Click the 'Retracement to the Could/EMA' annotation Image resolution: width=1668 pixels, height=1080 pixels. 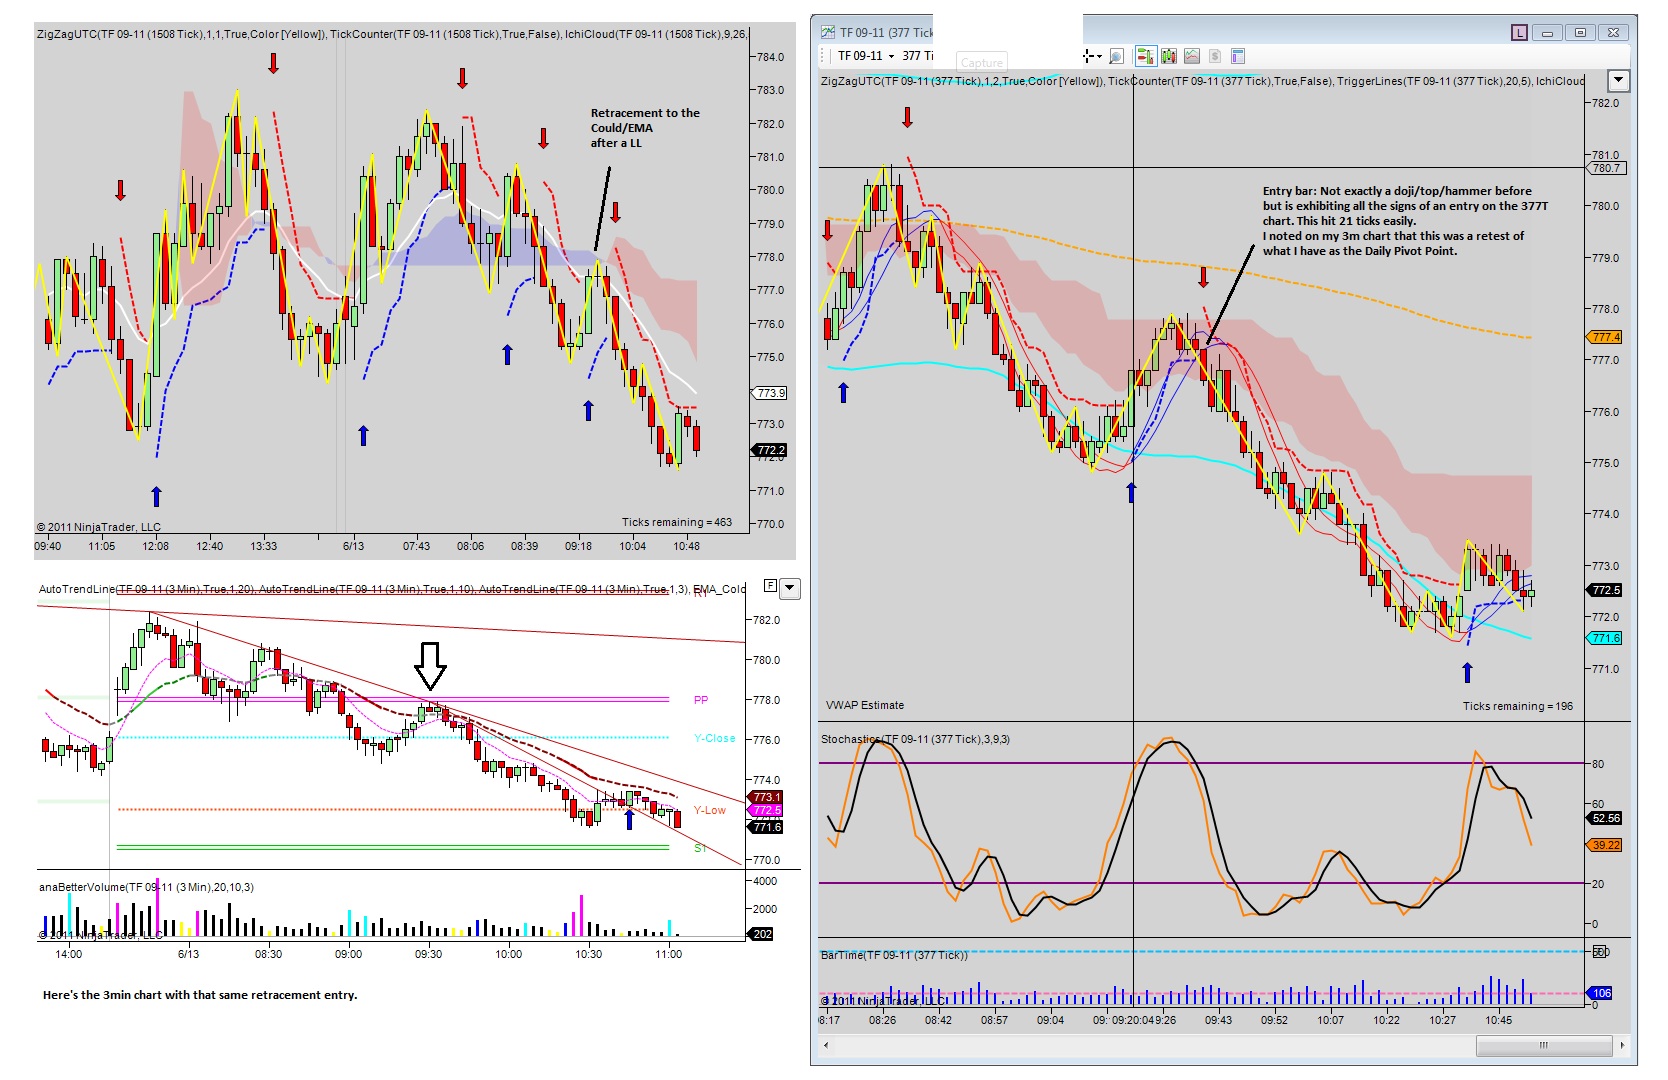tap(645, 128)
